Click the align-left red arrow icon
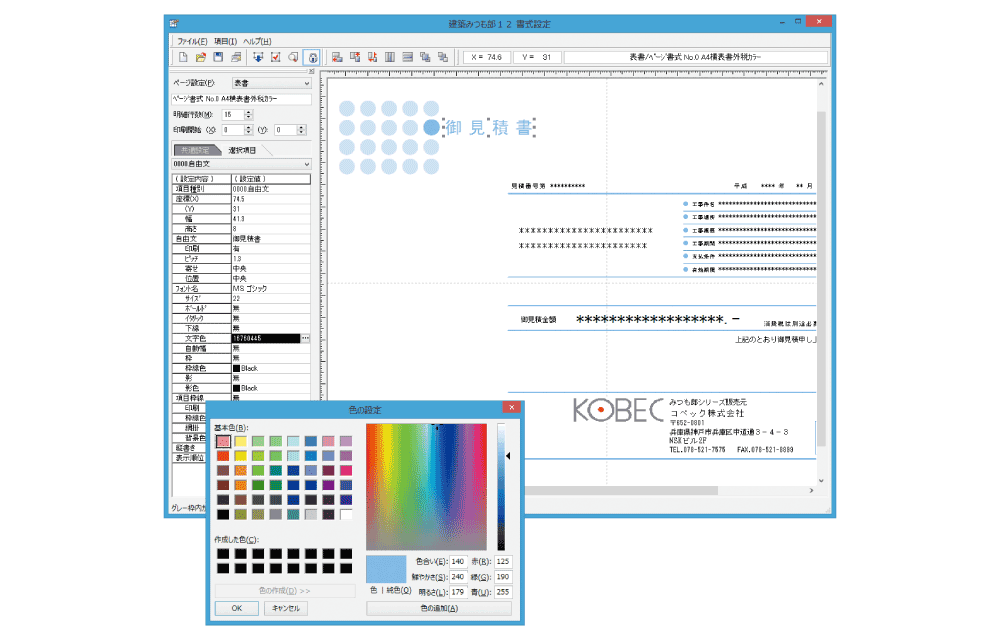Screen dimensions: 1000x640 point(337,57)
